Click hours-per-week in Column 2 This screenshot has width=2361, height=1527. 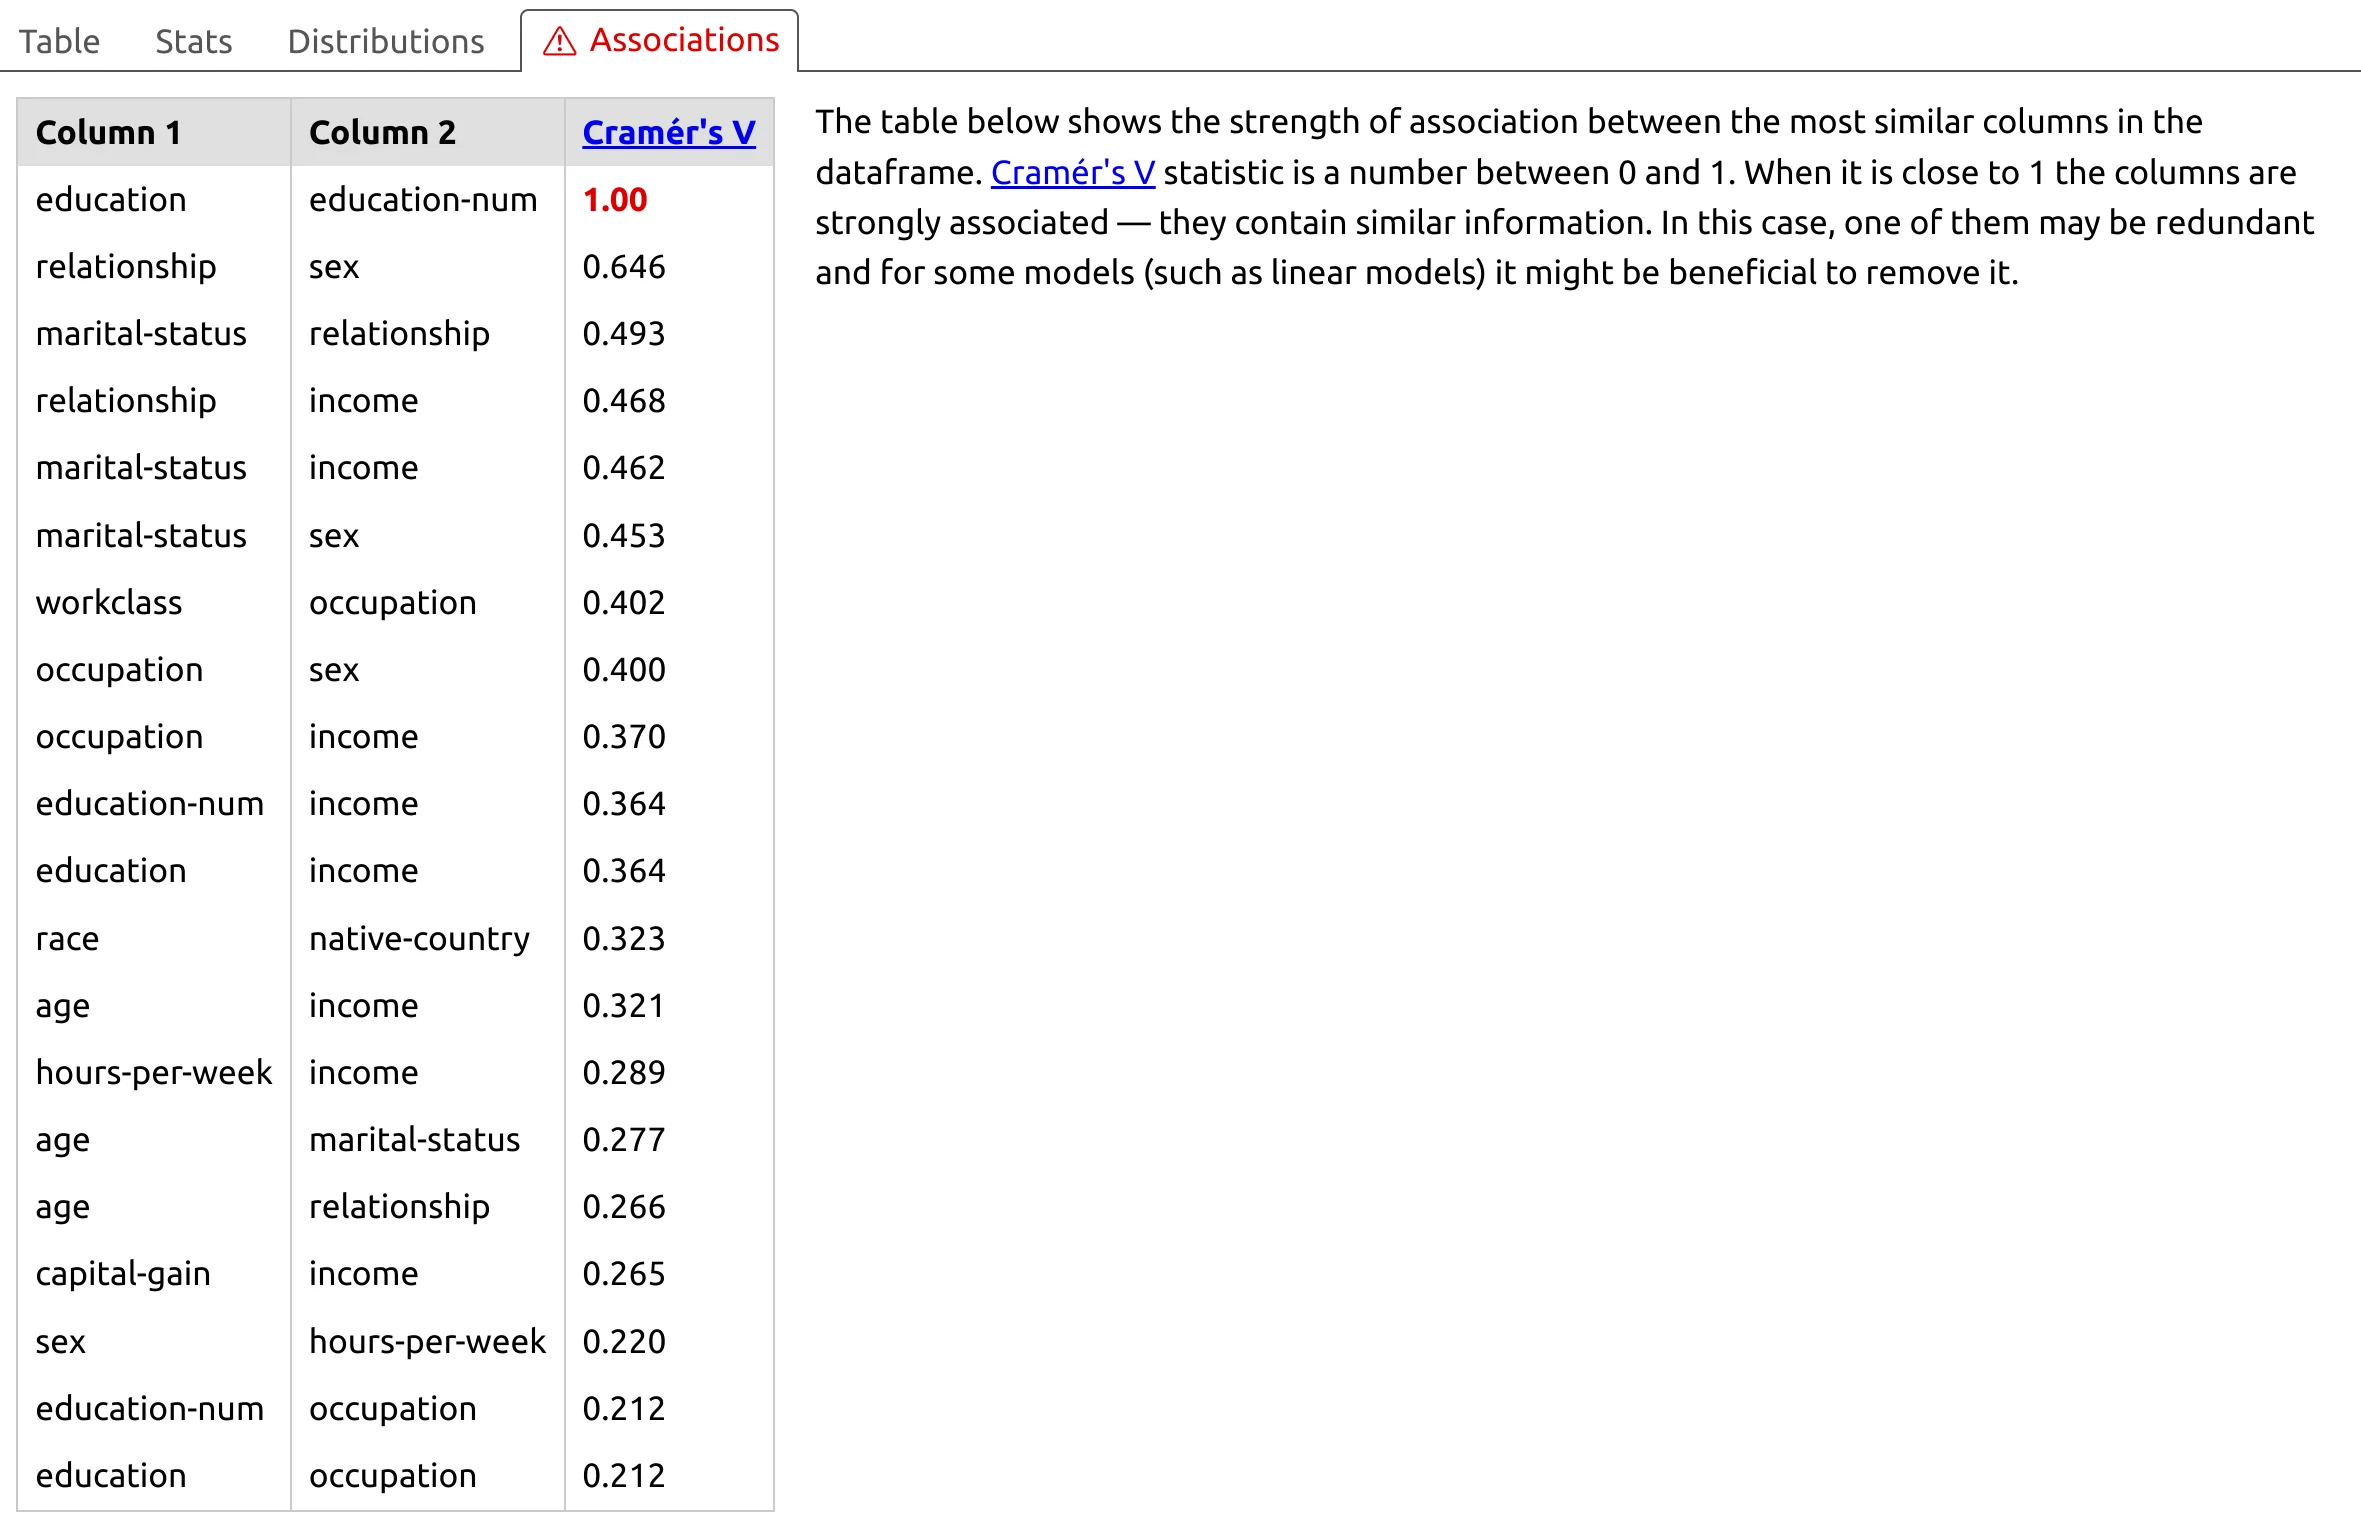427,1341
